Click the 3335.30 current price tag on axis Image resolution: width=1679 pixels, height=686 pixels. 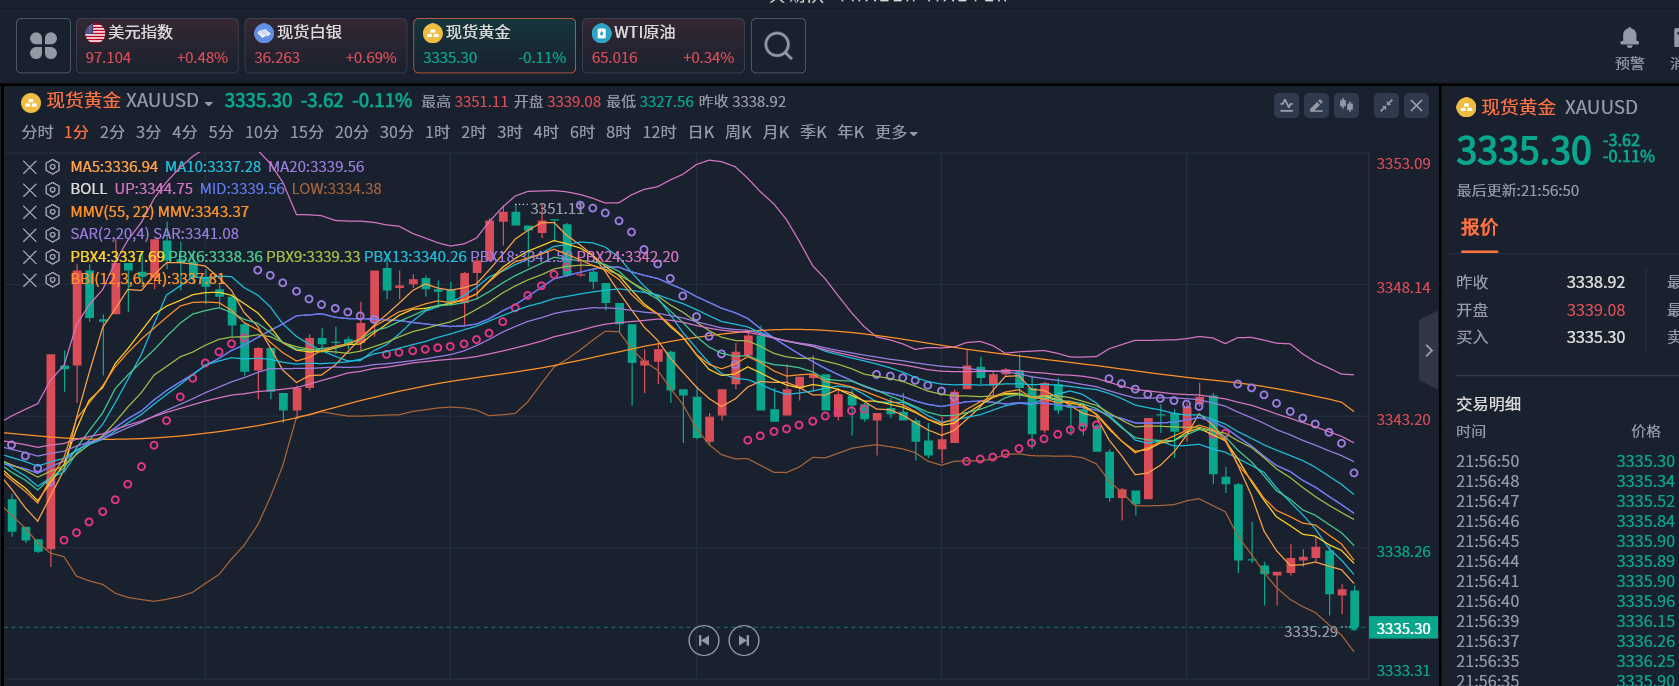tap(1403, 628)
